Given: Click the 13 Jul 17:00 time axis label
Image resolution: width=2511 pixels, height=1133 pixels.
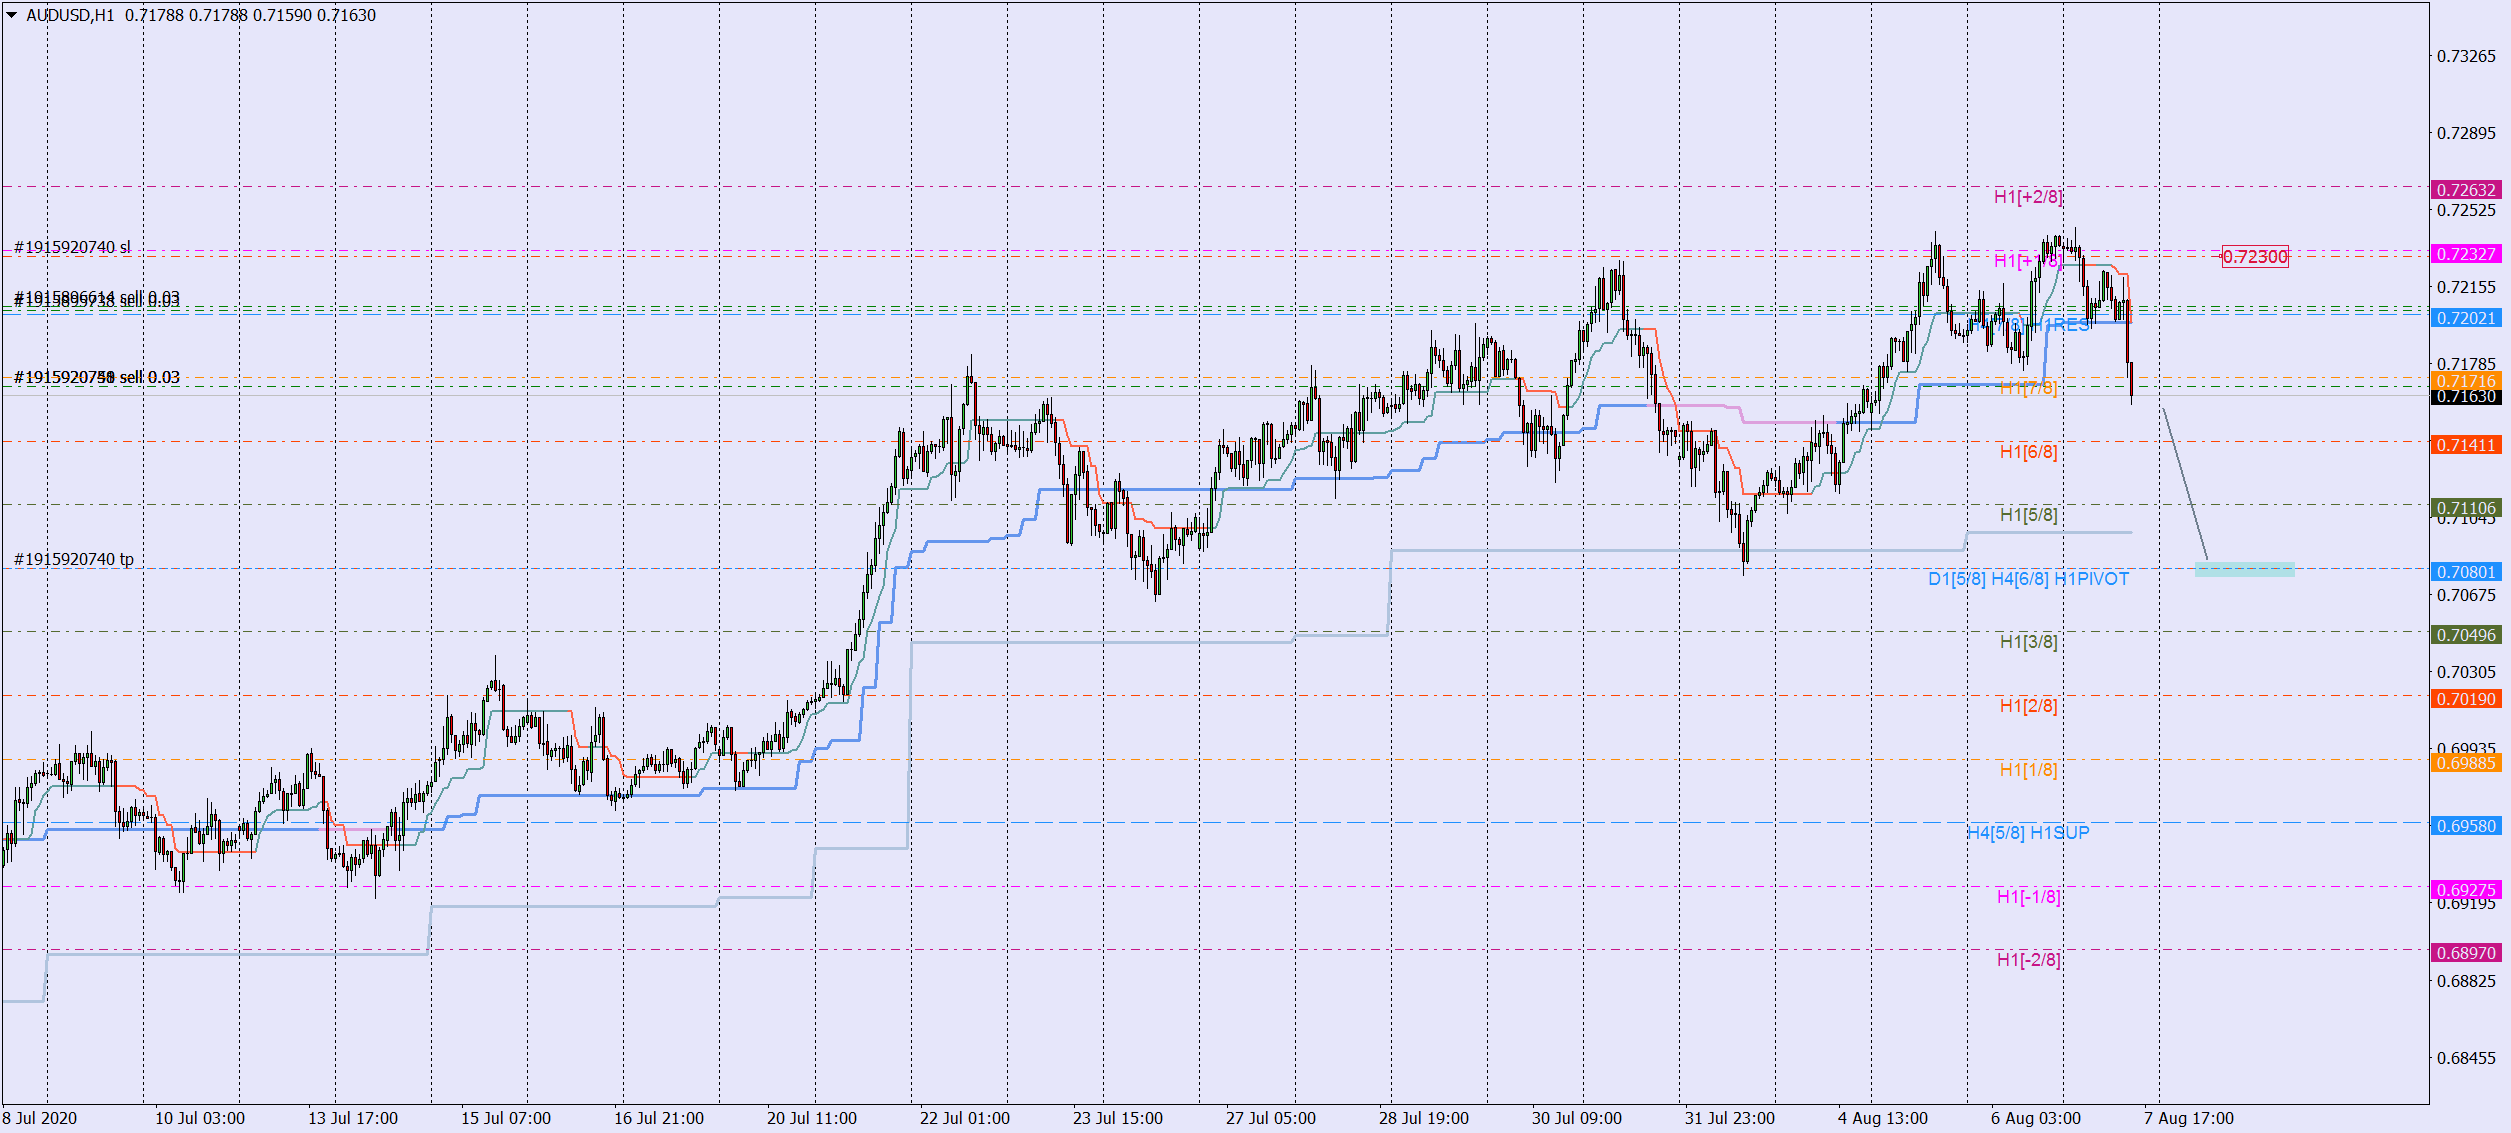Looking at the screenshot, I should click(x=353, y=1118).
